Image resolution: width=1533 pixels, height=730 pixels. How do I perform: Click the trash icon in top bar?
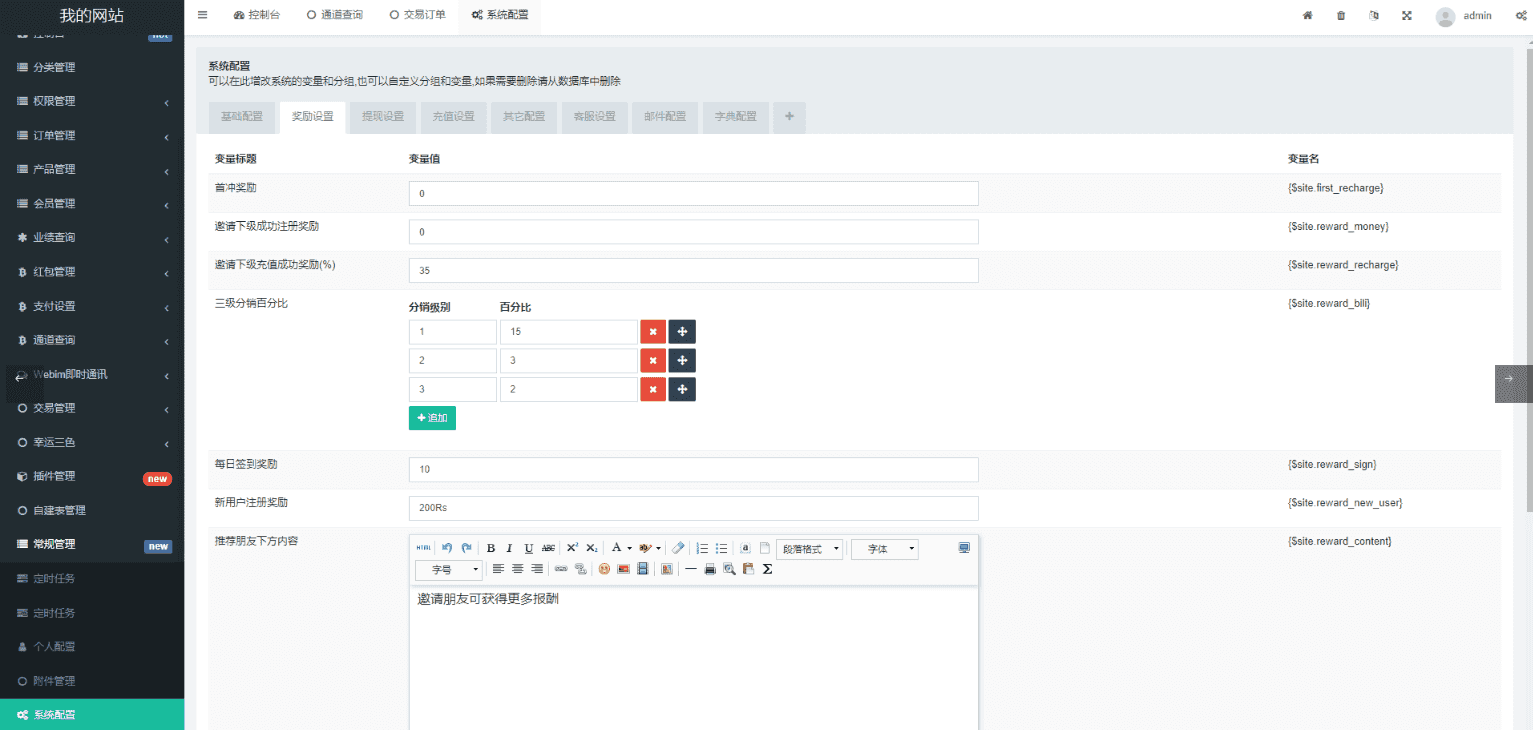1341,15
